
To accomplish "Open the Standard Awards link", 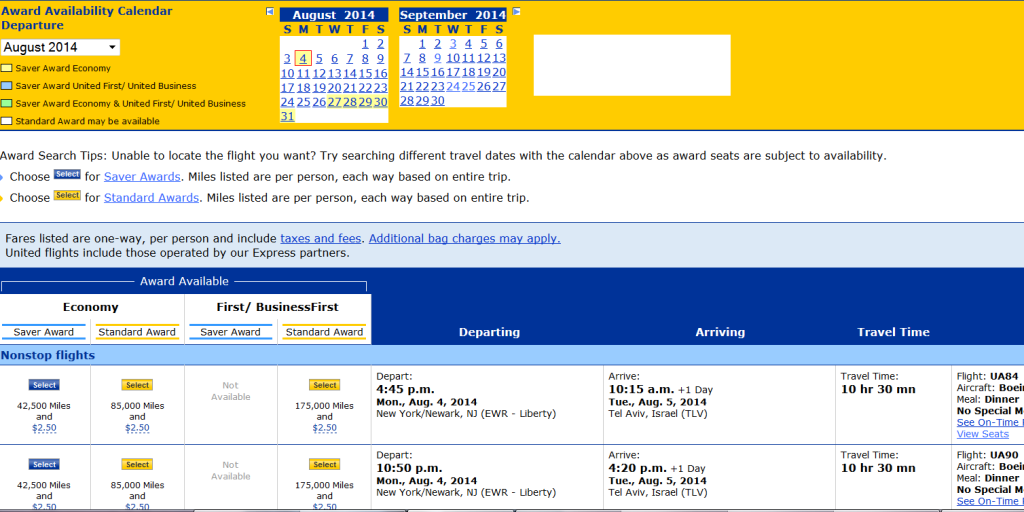I will (x=152, y=198).
